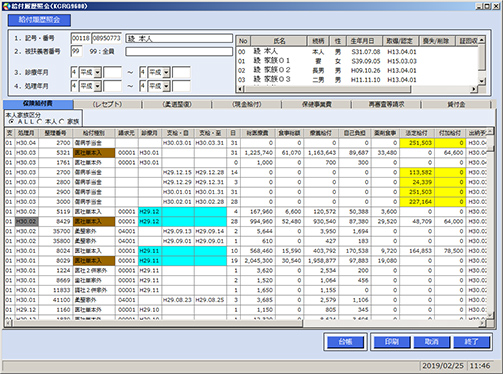Open the 診療年月 start era dropdown
503x374 pixels.
[98, 72]
